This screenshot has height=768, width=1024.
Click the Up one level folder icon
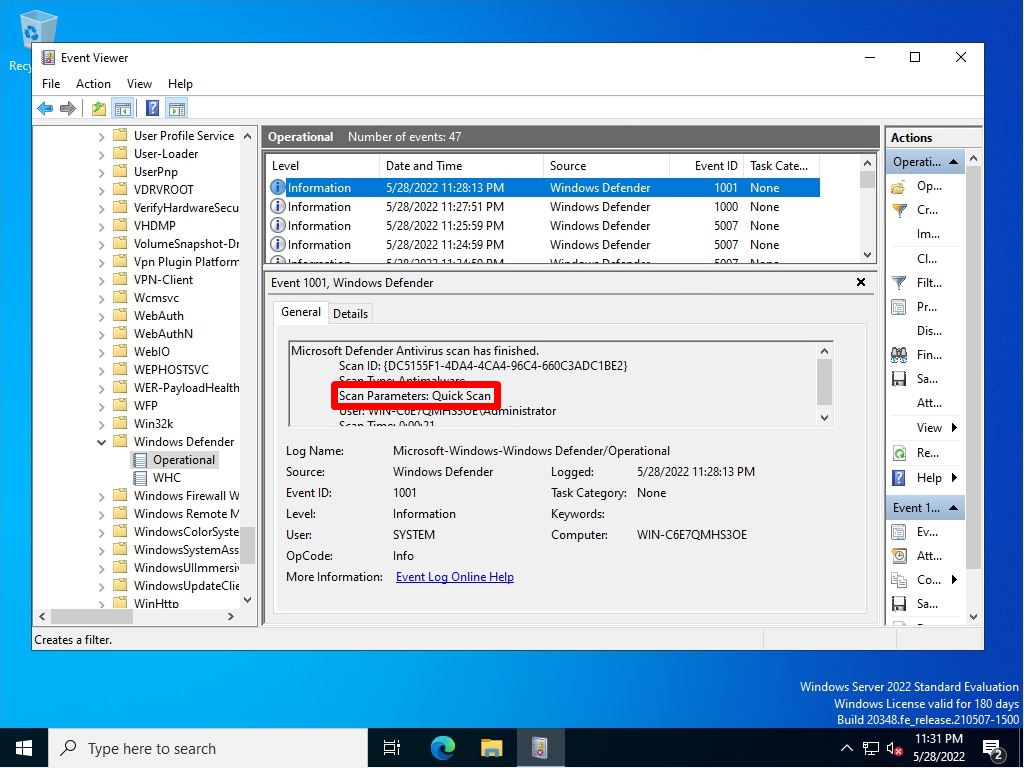[x=99, y=108]
